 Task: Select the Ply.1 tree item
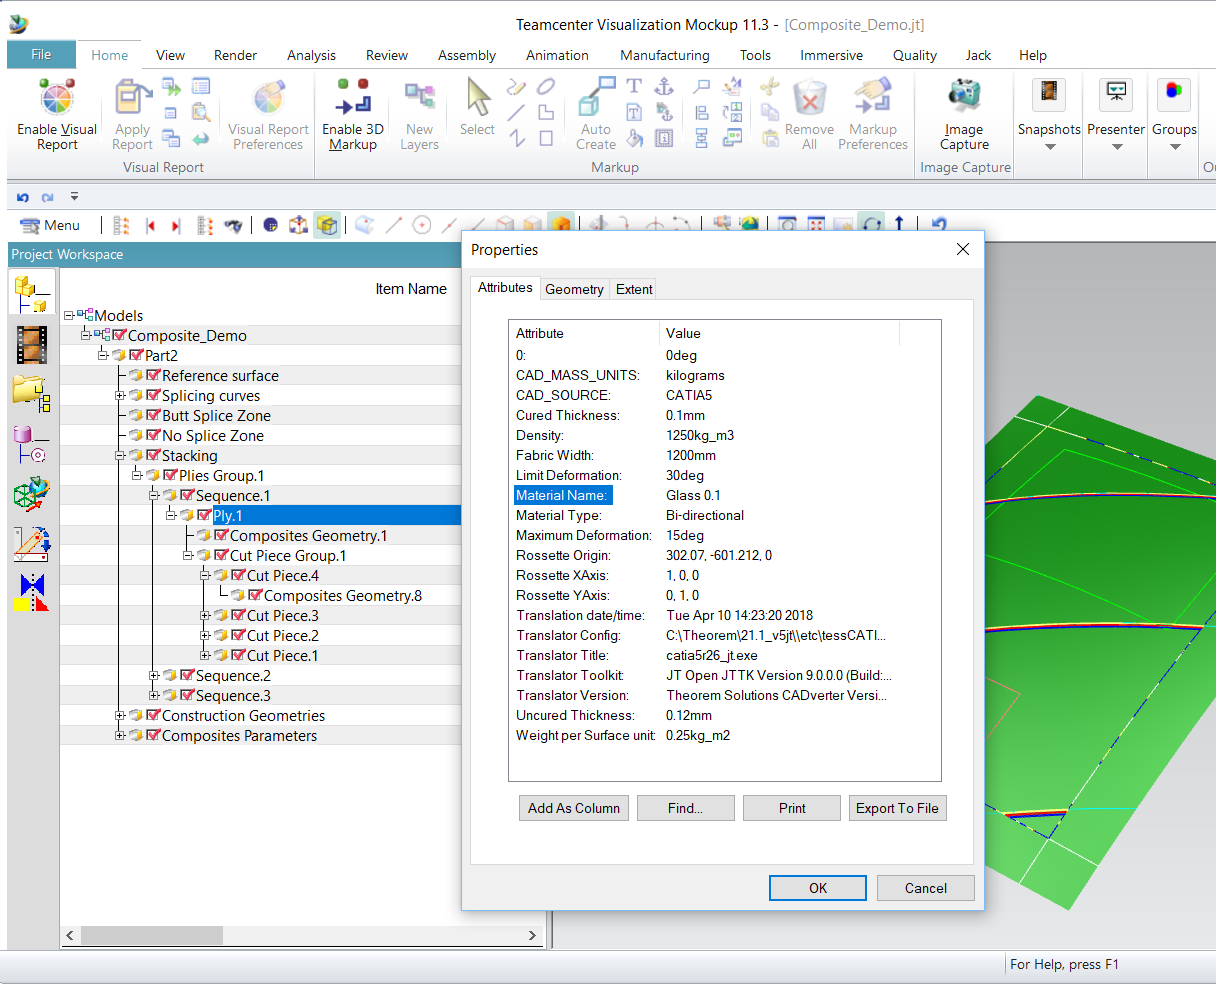pos(227,516)
